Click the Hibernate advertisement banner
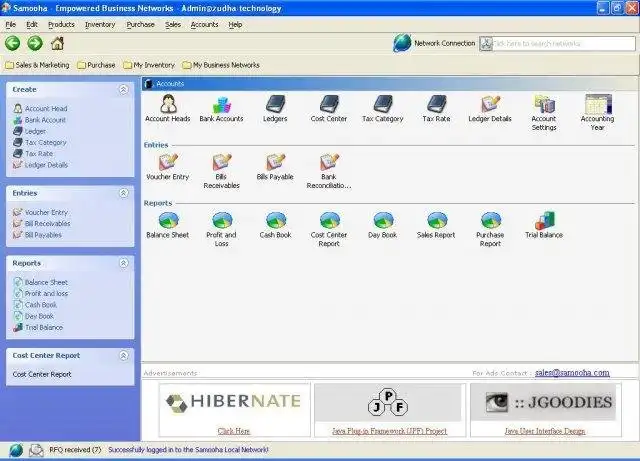Screen dimensions: 640x461 (234, 401)
